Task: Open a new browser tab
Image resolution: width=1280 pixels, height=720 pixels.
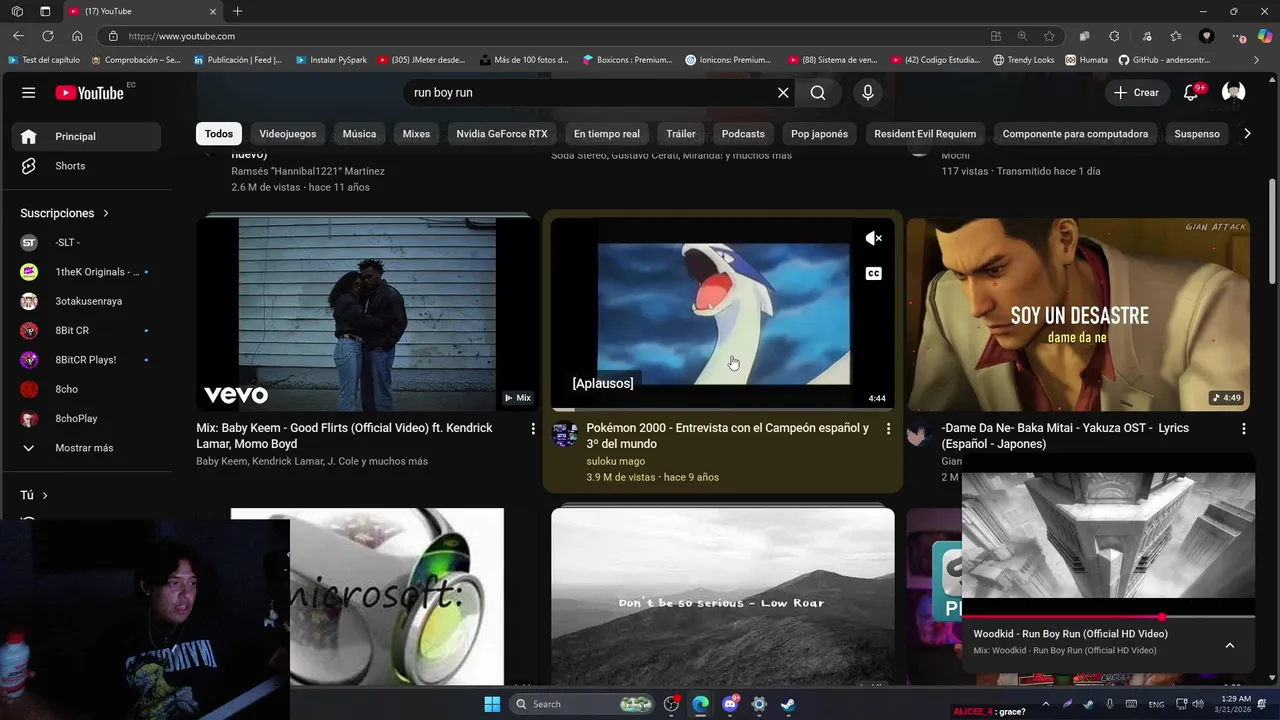Action: [x=237, y=11]
